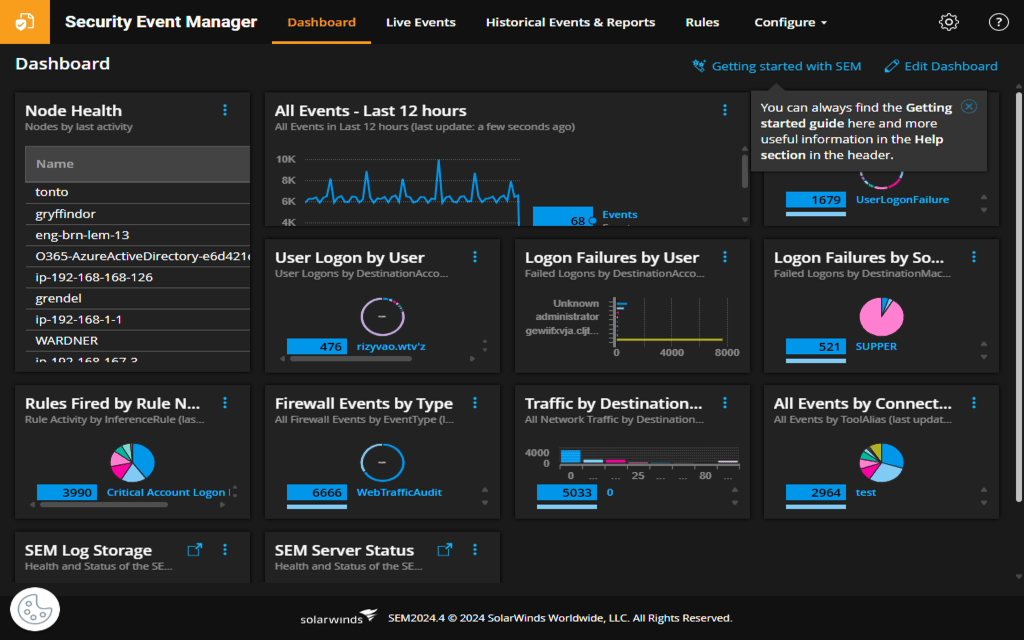
Task: Click the pencil icon beside Edit Dashboard
Action: (891, 66)
